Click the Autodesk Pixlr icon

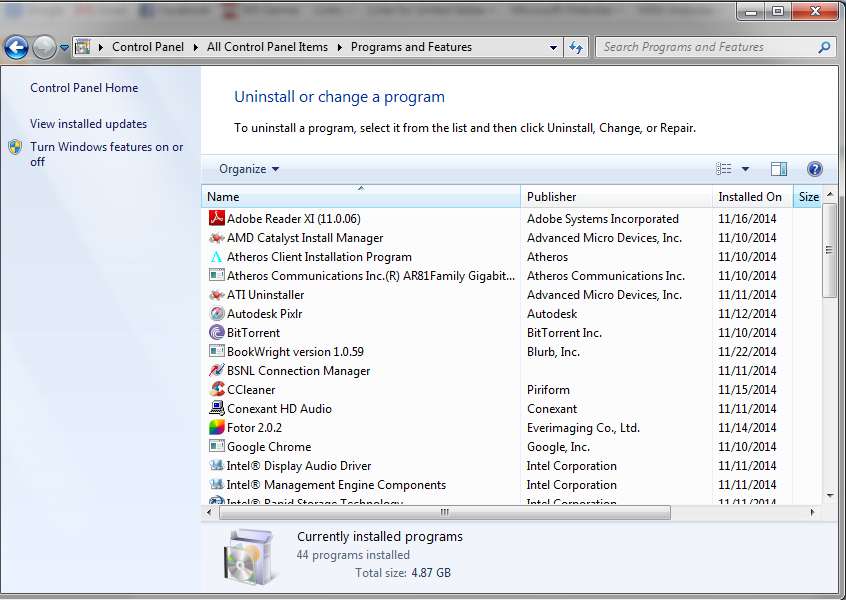tap(216, 313)
